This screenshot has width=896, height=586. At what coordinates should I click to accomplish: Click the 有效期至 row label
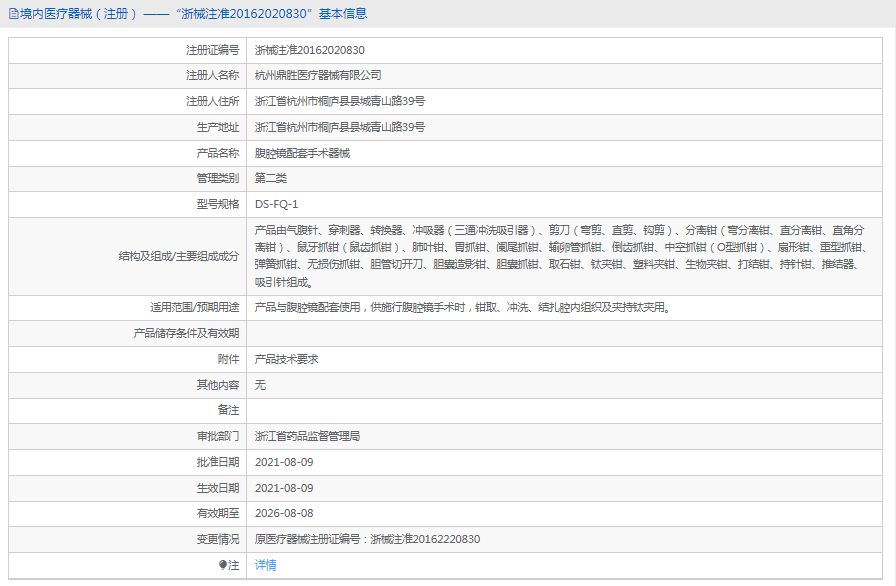point(218,513)
